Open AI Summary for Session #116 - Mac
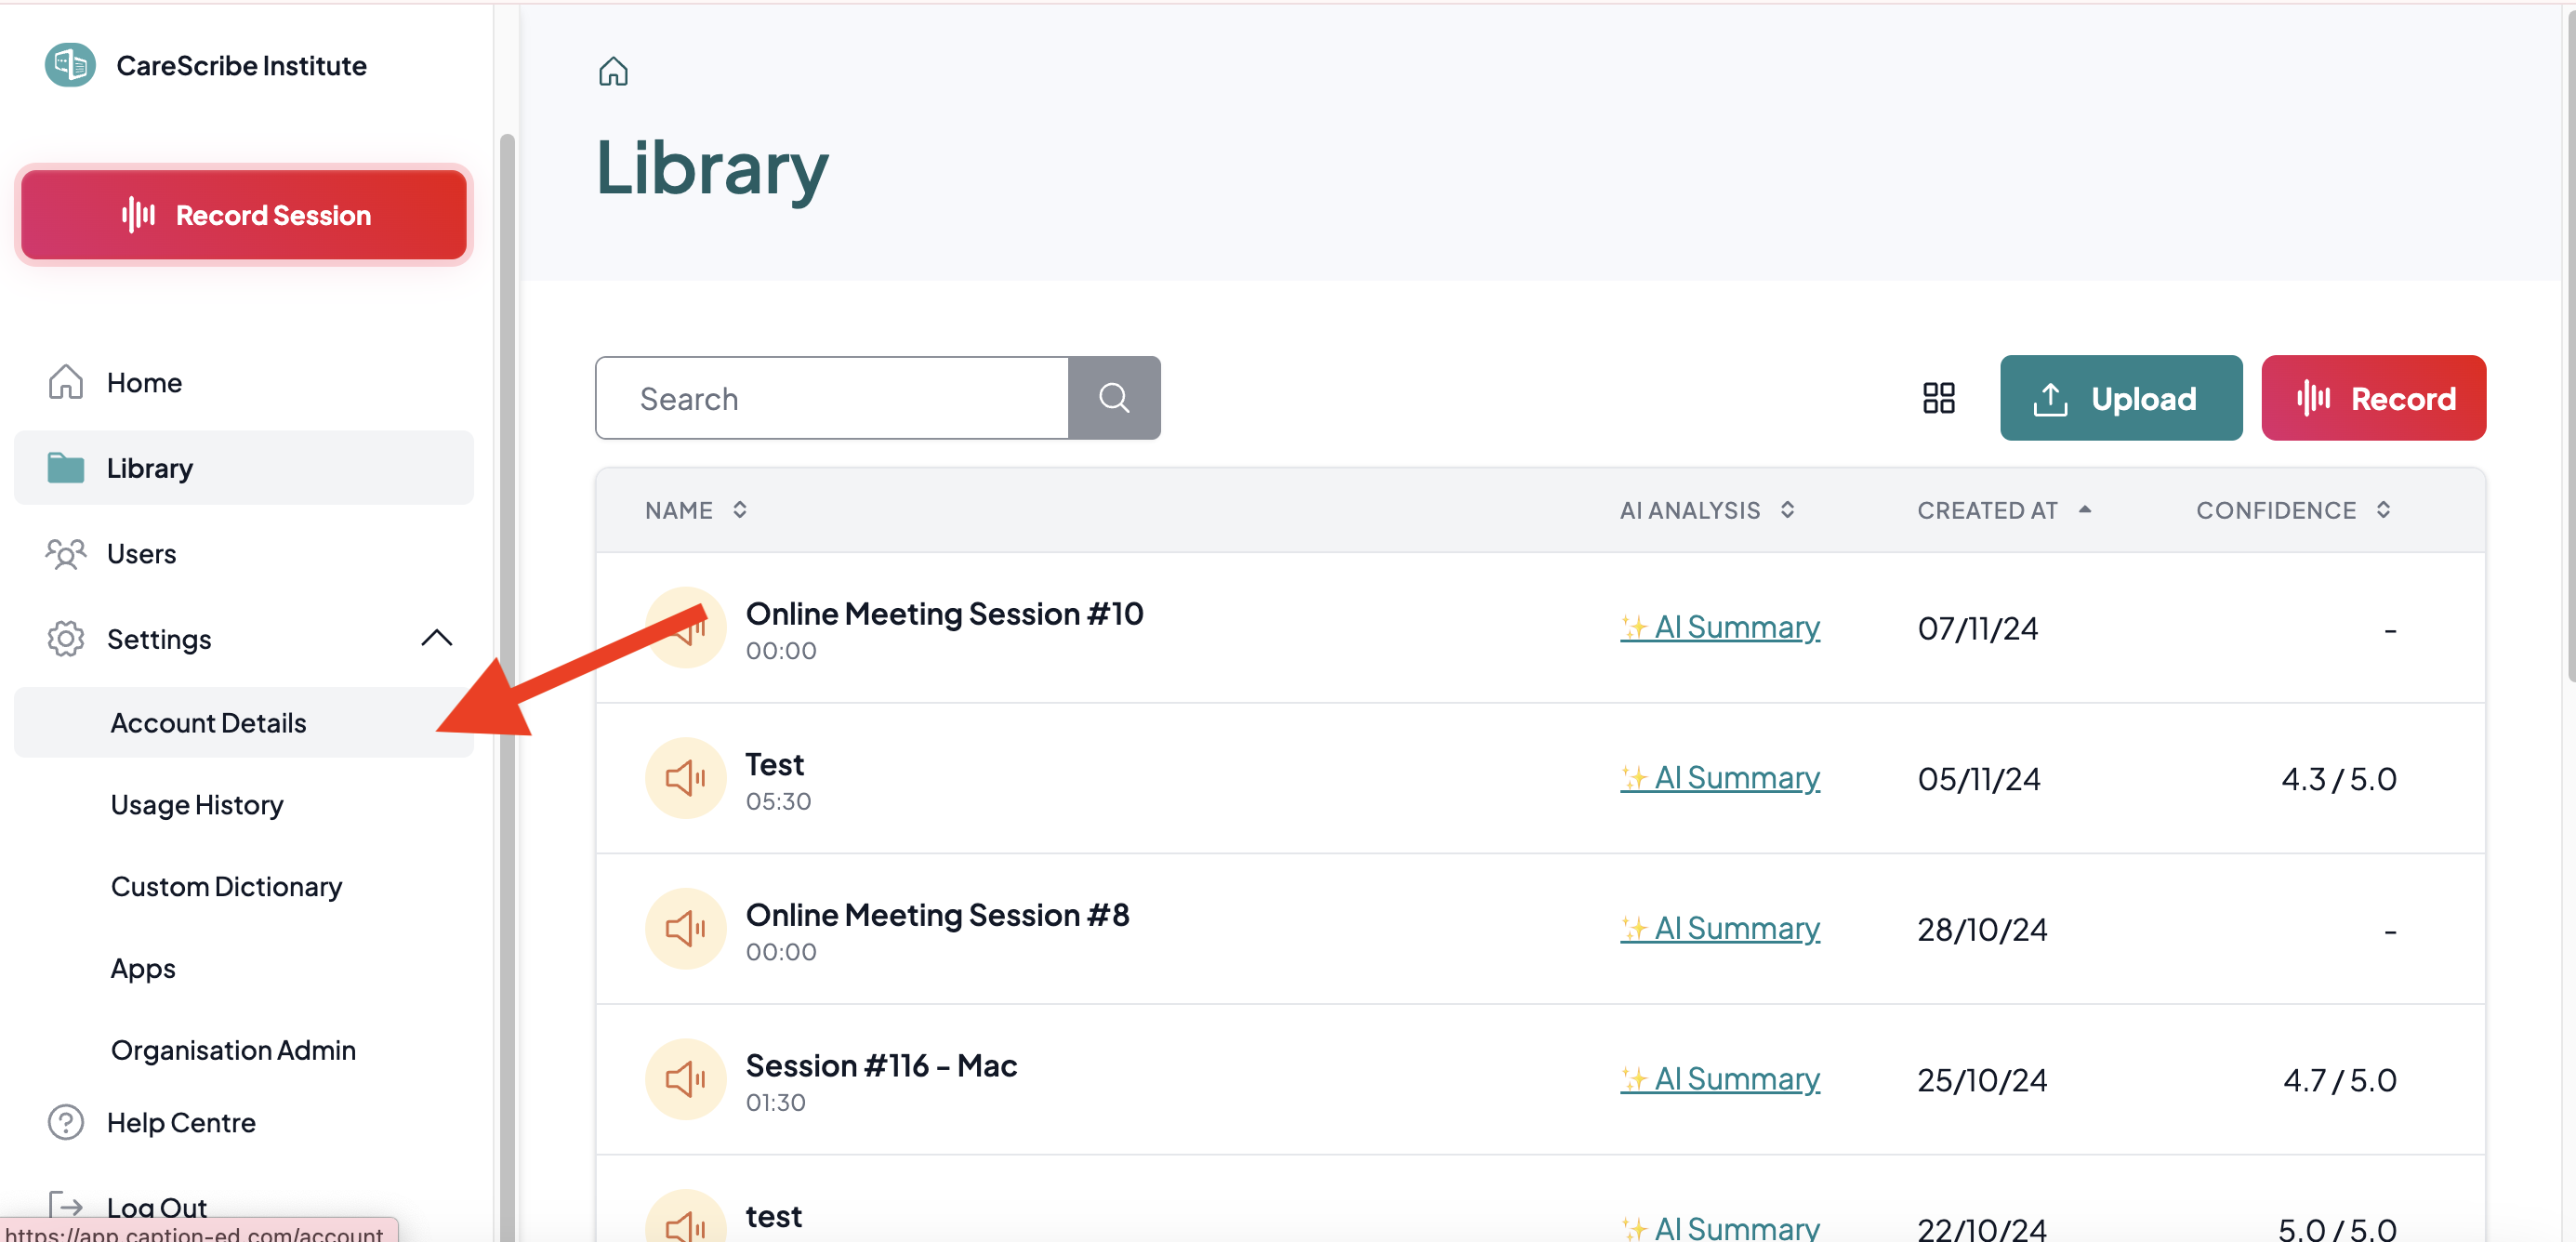2576x1242 pixels. pos(1720,1080)
